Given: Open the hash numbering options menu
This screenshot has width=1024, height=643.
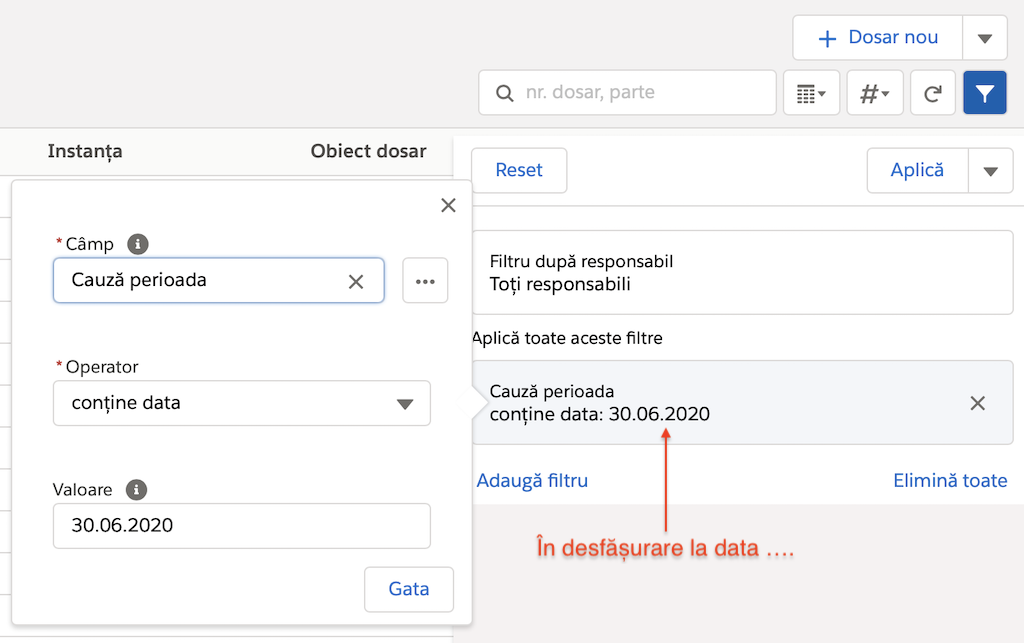Looking at the screenshot, I should point(875,93).
